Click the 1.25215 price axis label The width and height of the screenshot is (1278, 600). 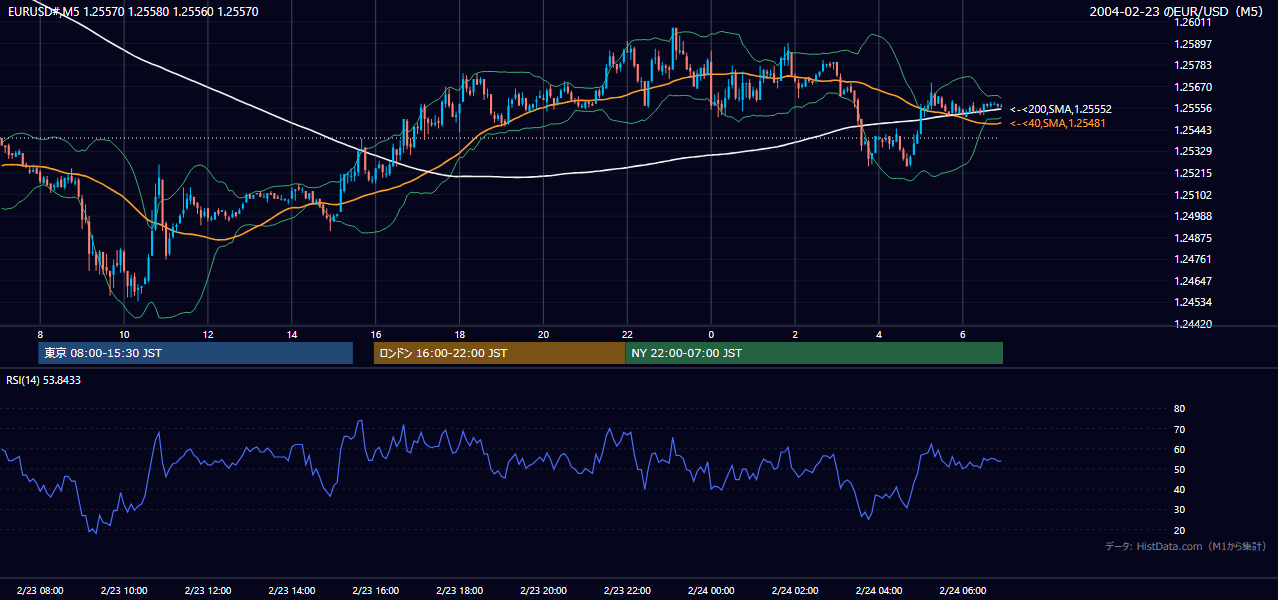tap(1194, 173)
